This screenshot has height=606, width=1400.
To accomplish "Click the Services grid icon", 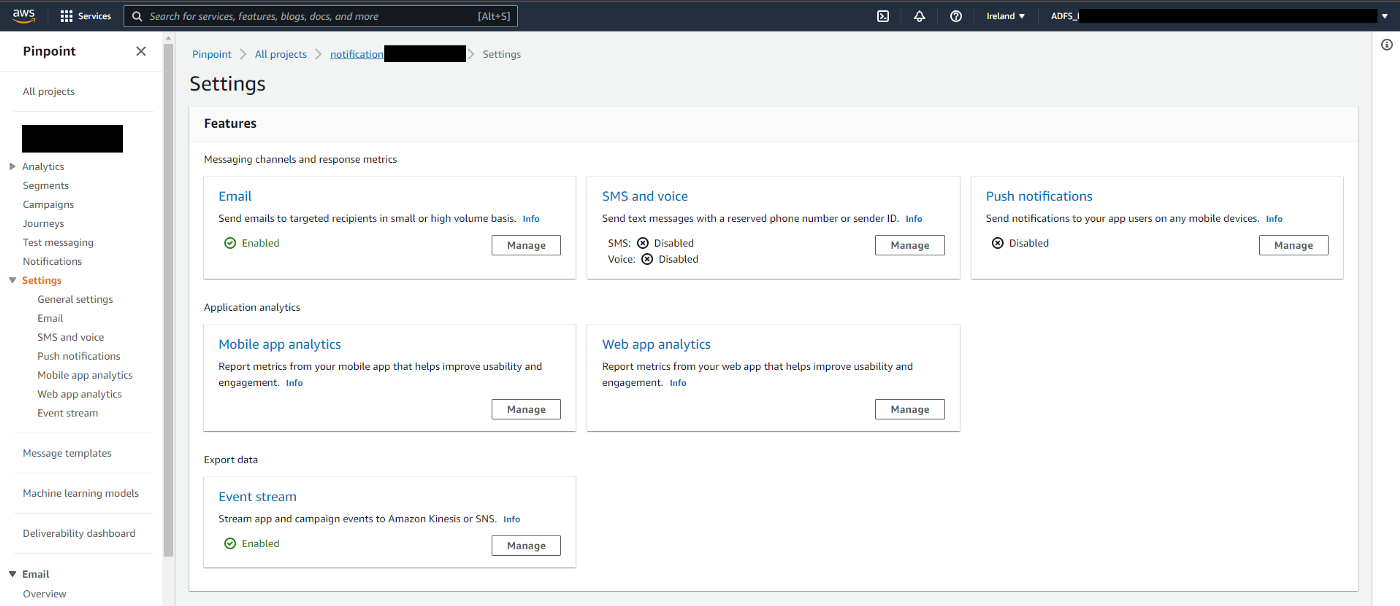I will [x=65, y=15].
